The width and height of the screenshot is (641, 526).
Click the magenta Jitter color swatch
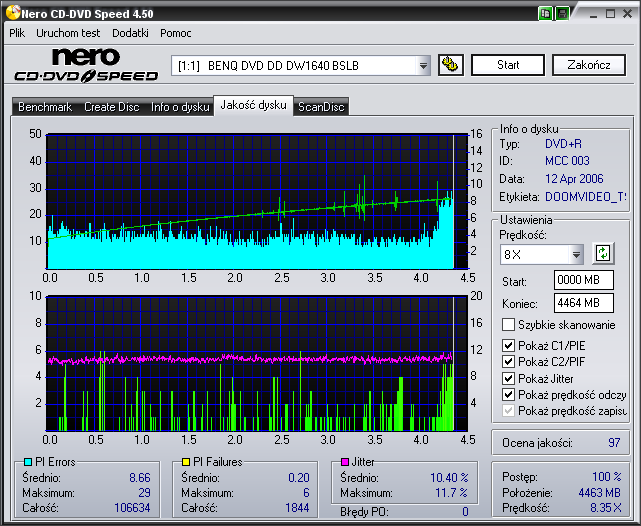(345, 462)
